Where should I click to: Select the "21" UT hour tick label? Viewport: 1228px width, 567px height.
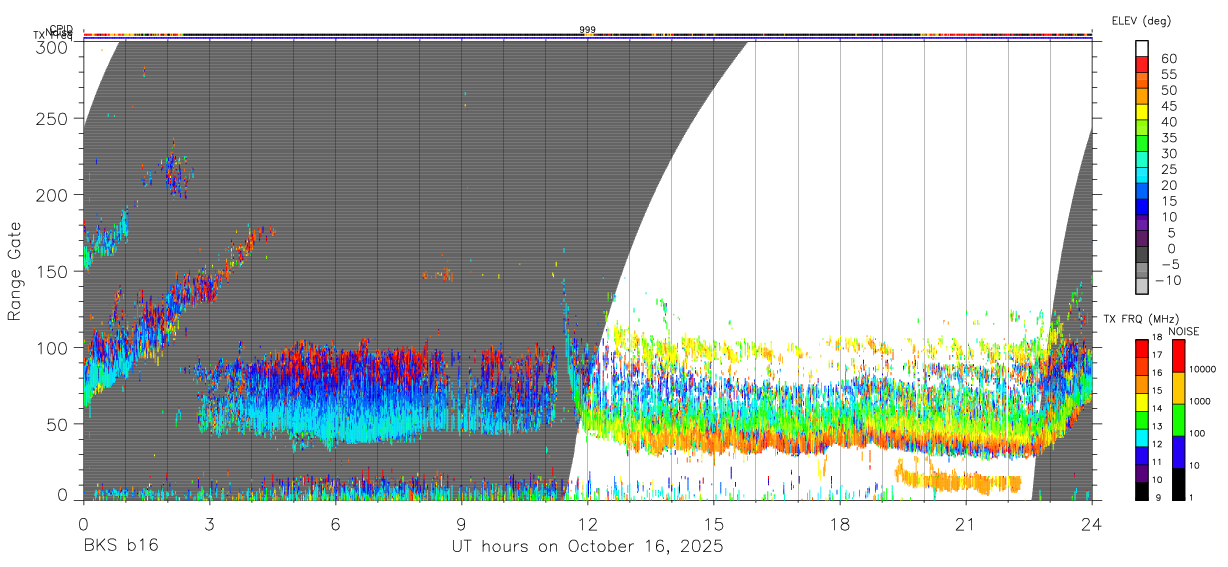click(x=966, y=524)
